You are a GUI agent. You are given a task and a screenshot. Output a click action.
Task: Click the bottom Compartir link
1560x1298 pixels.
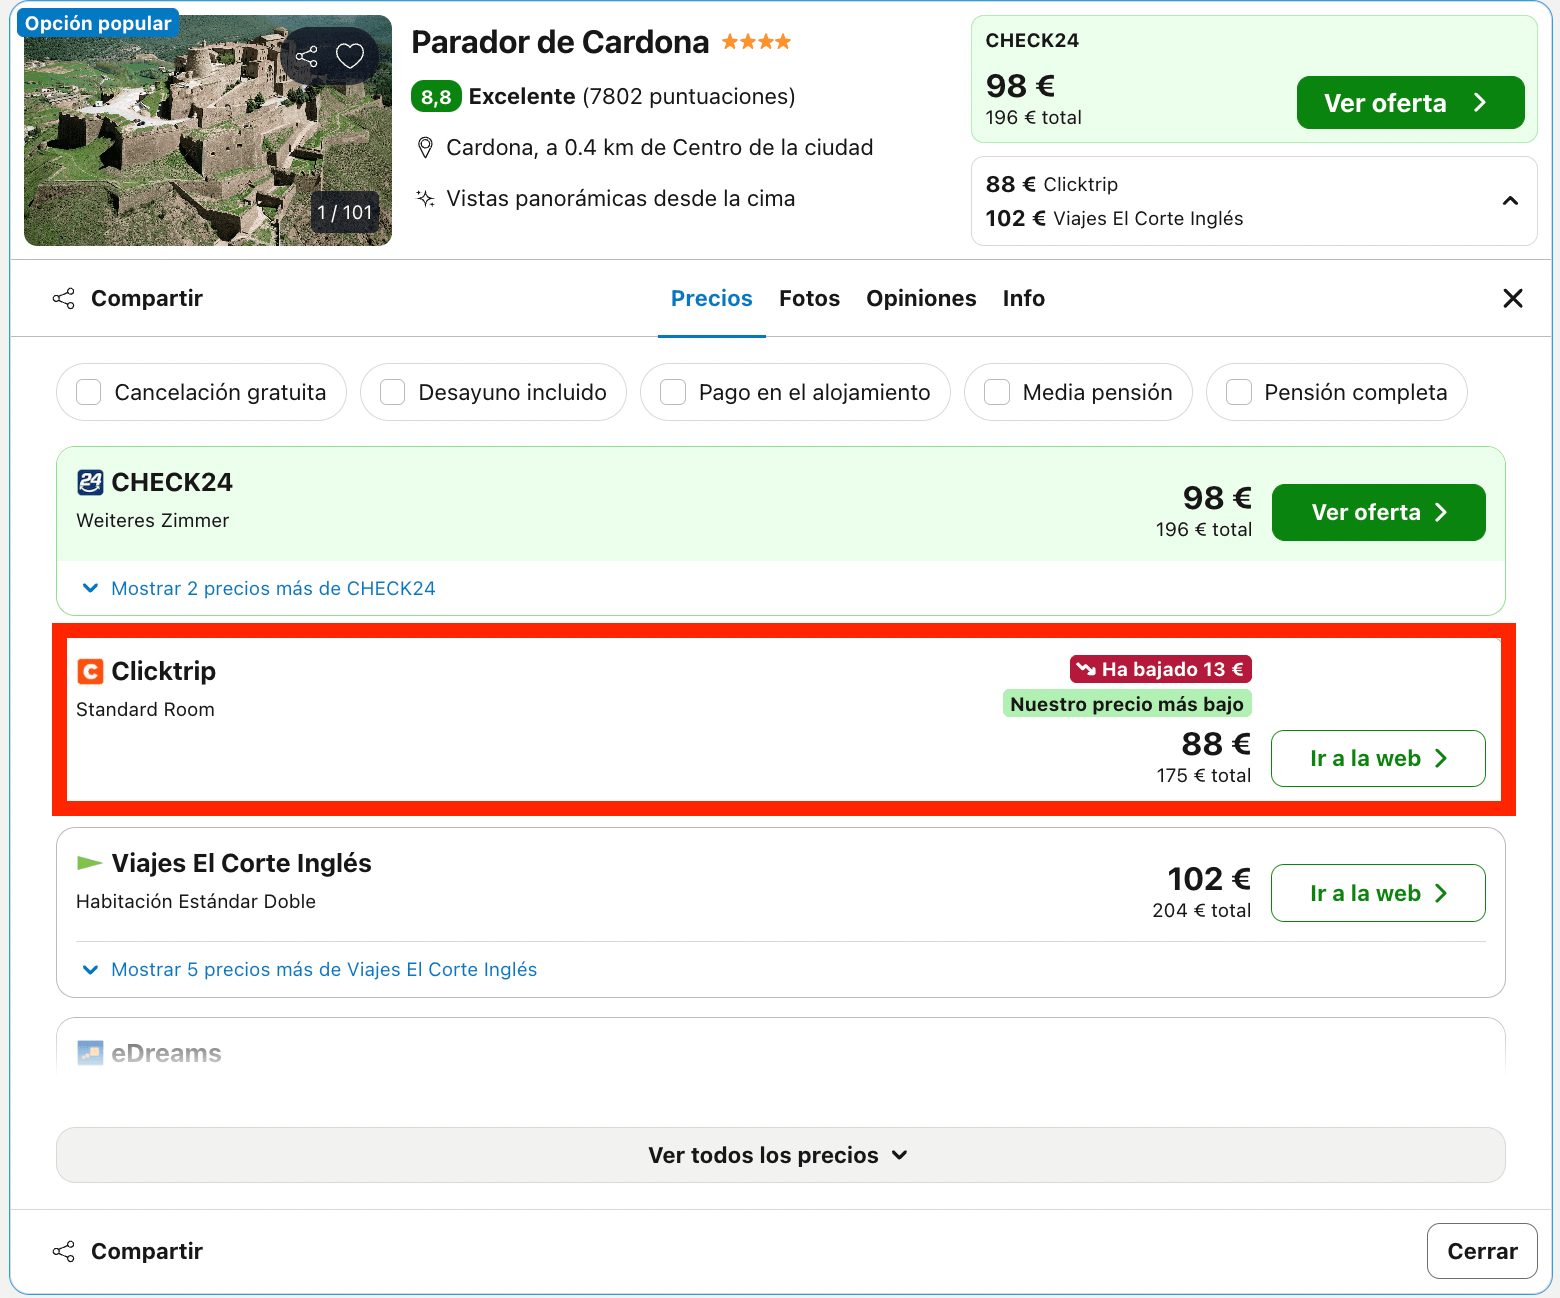(147, 1252)
